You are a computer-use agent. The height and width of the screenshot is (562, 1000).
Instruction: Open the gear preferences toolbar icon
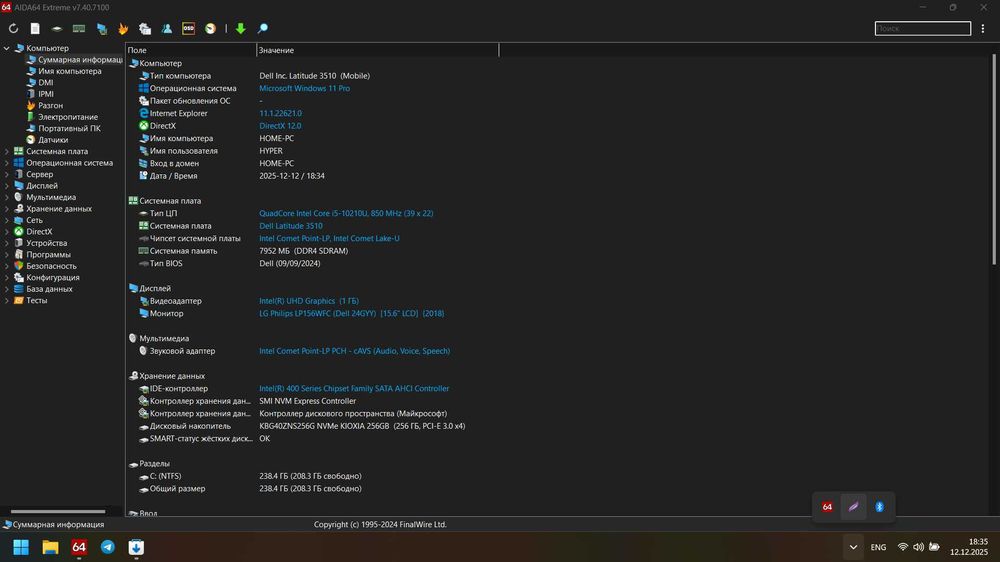coord(145,29)
